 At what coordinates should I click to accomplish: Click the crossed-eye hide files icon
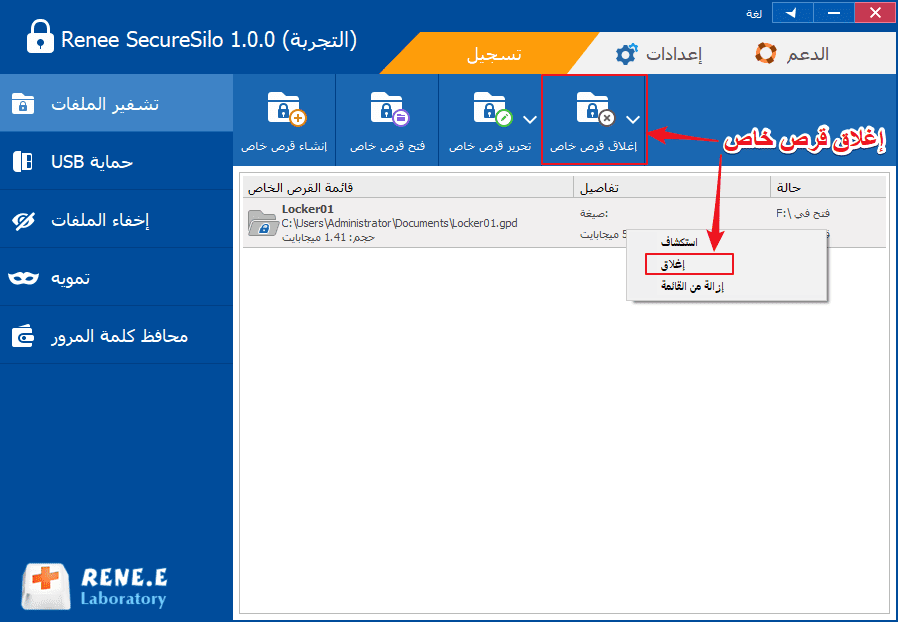(23, 221)
